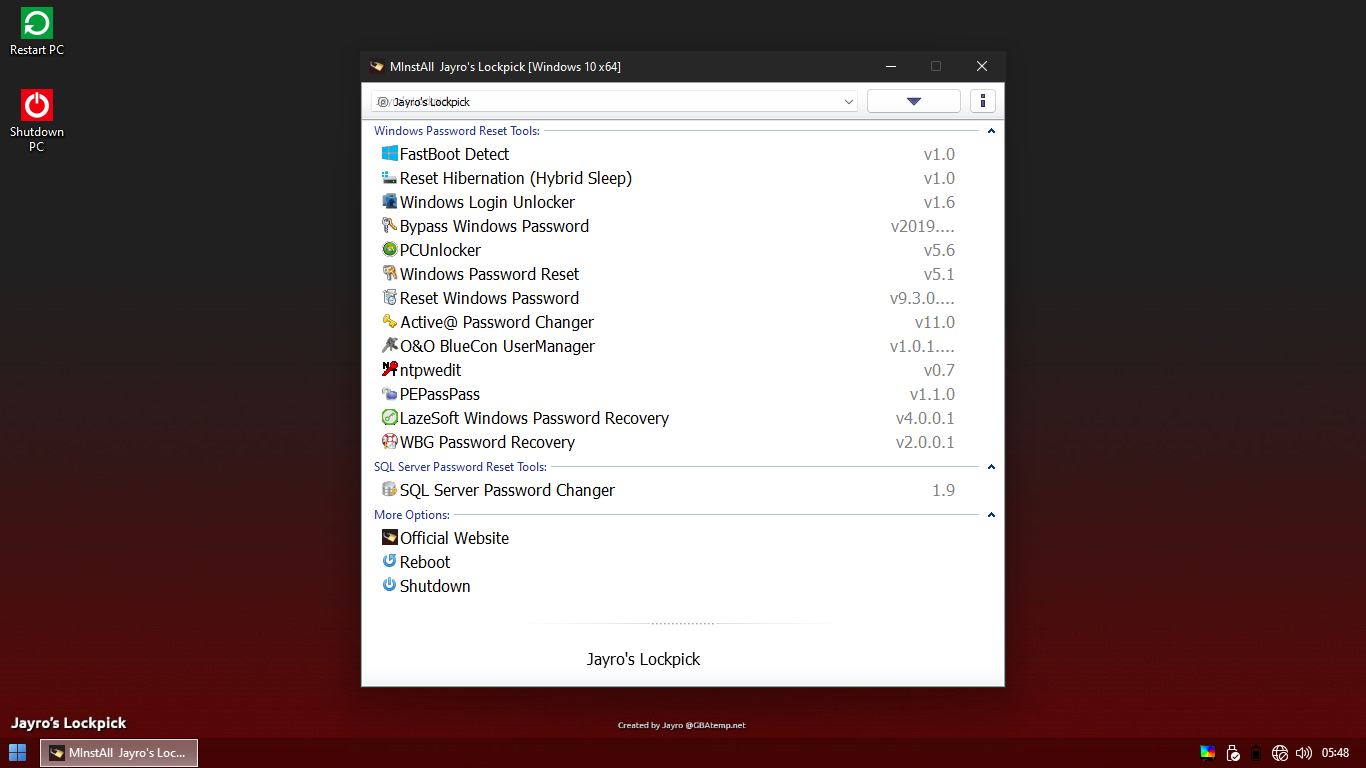
Task: Click the network globe tray icon
Action: click(x=1280, y=753)
